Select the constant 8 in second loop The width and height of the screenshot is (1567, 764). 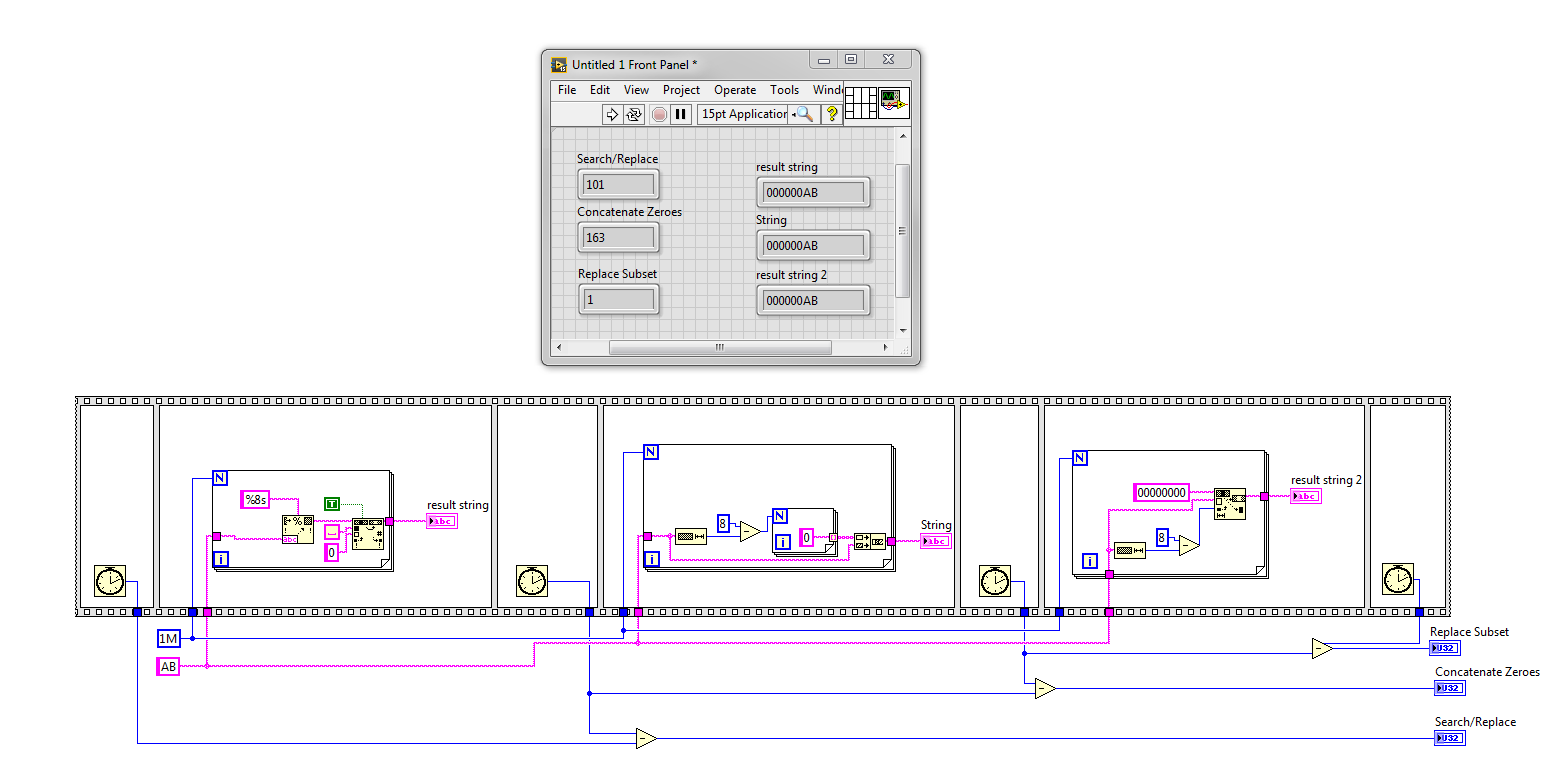[723, 522]
